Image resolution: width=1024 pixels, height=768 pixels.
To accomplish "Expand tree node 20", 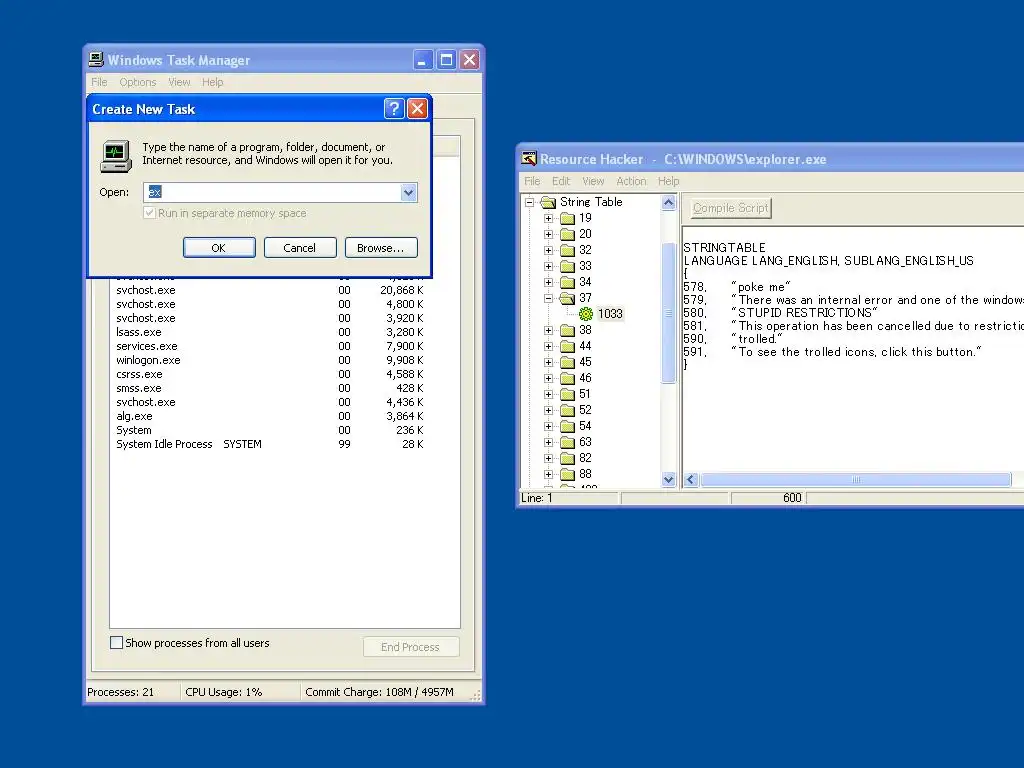I will coord(549,234).
